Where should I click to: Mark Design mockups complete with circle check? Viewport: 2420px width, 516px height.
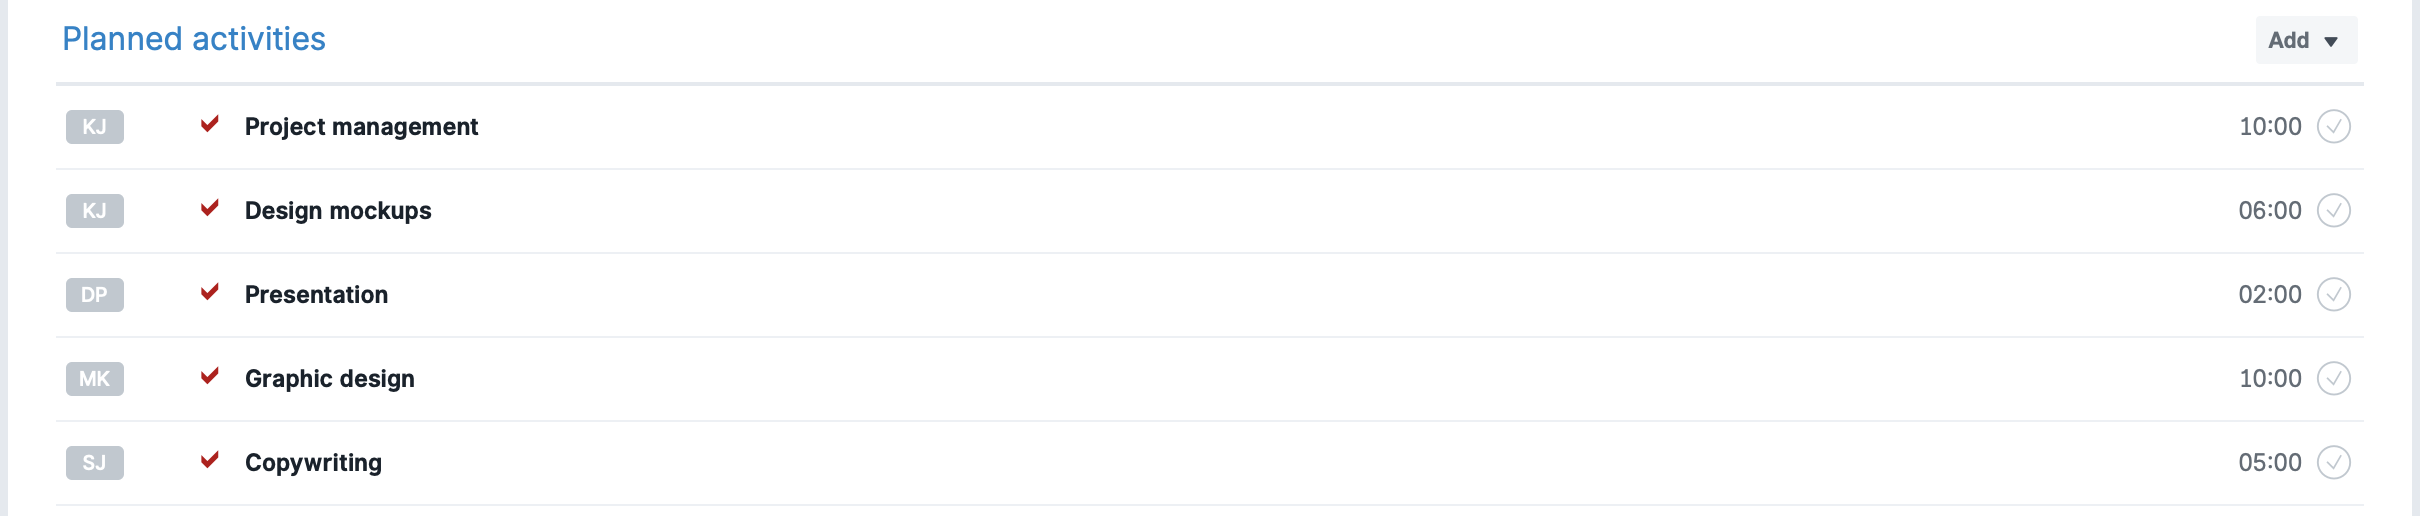2334,211
